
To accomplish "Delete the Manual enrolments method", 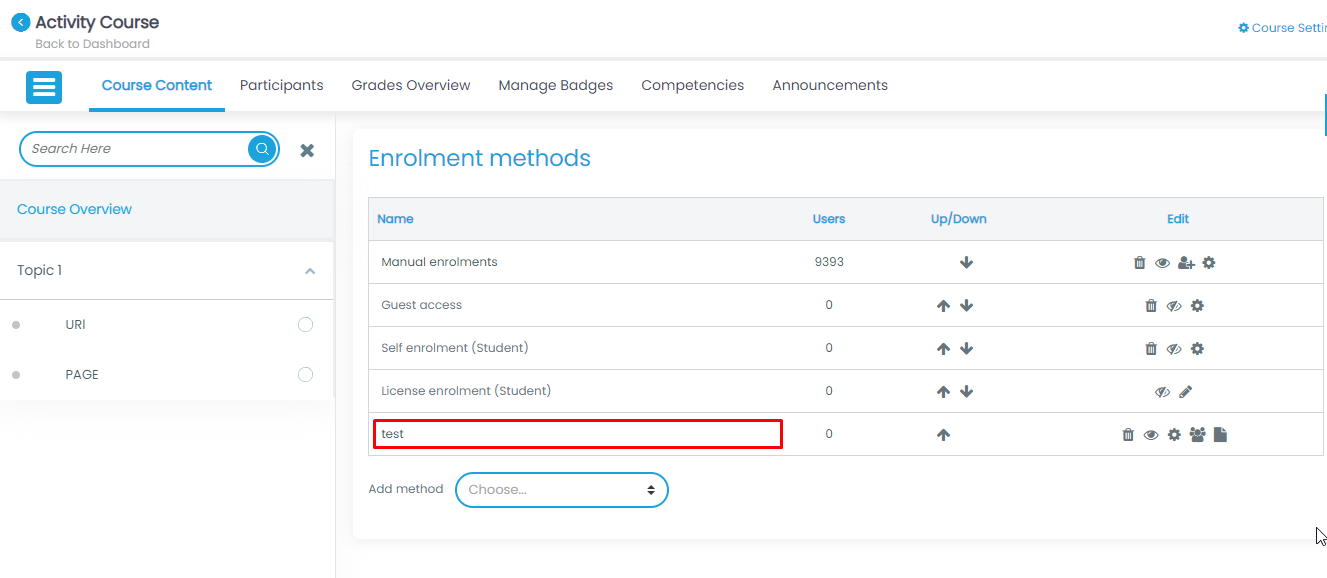I will click(x=1139, y=263).
